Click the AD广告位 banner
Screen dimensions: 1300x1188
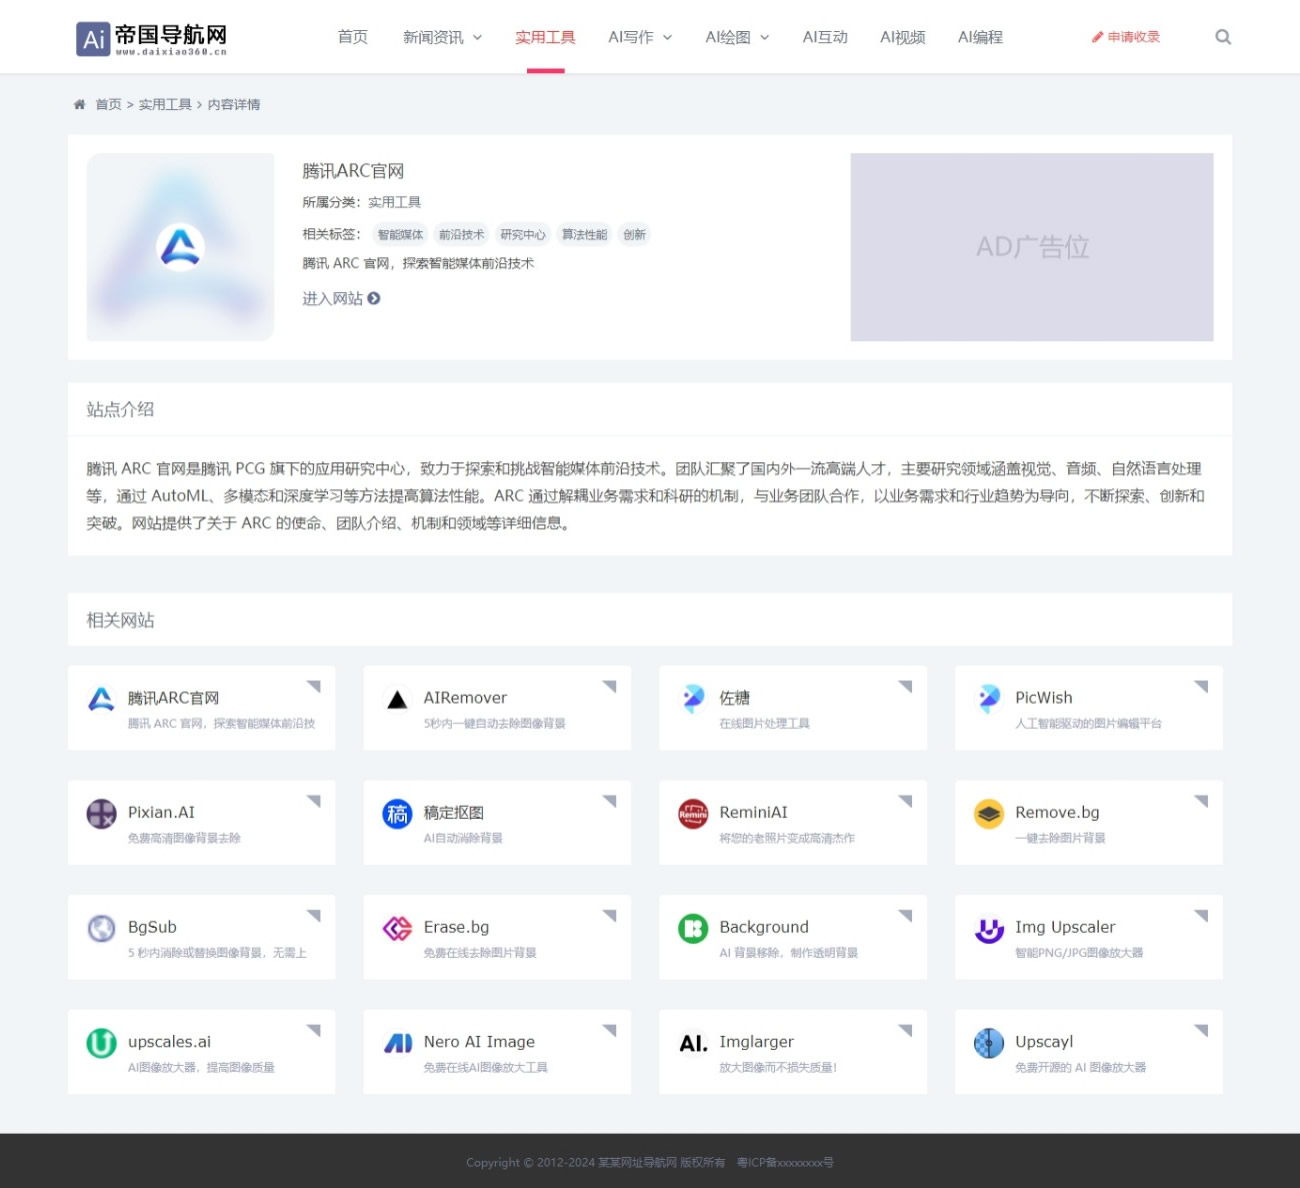point(1031,247)
